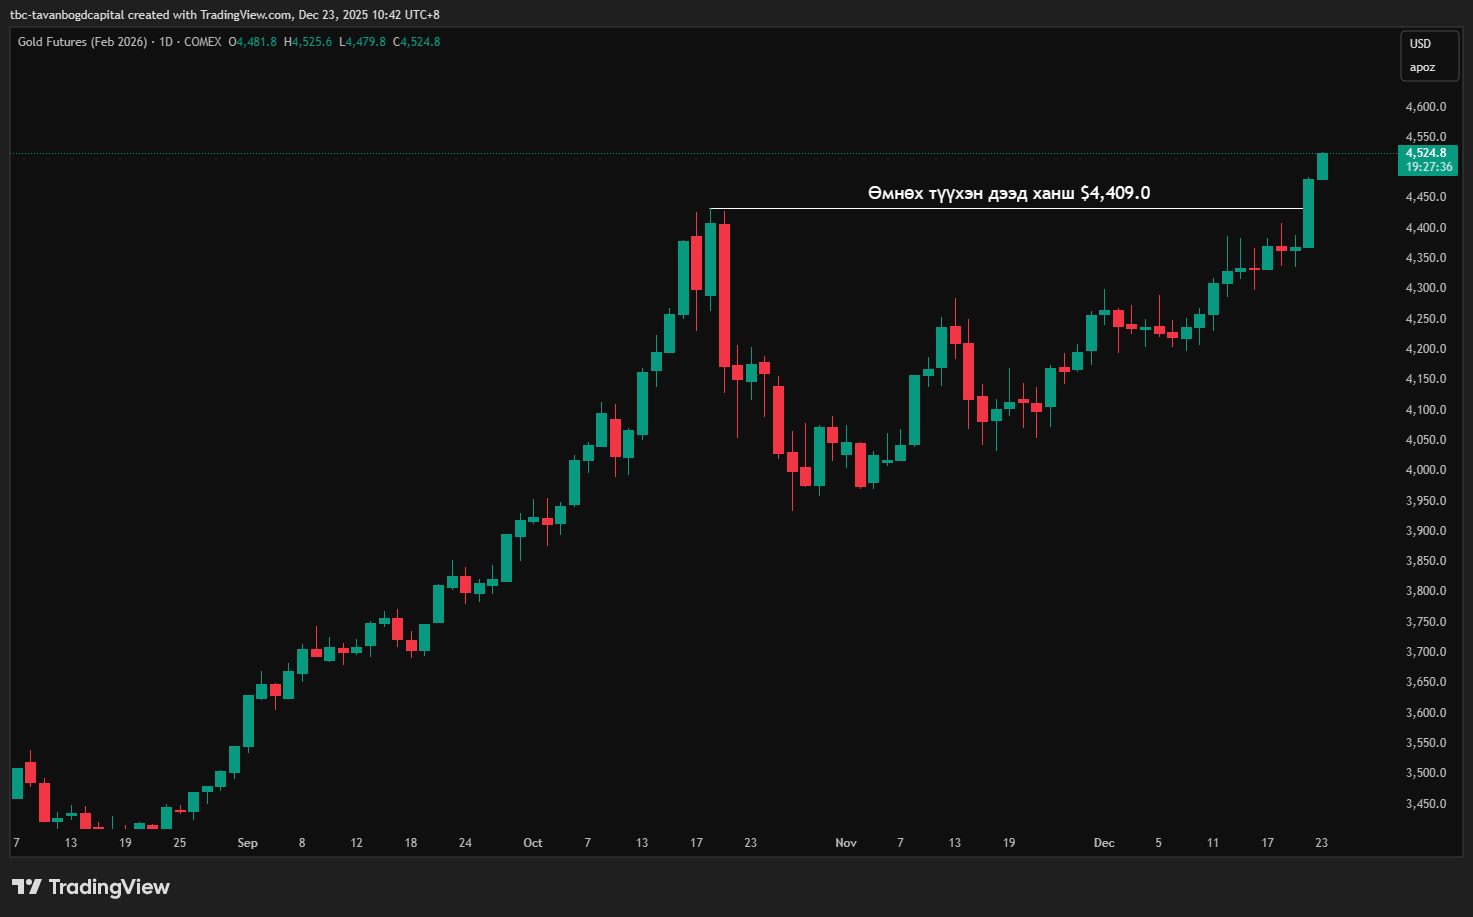Viewport: 1473px width, 917px height.
Task: Click the latest green candle on Dec 23
Action: 1322,167
